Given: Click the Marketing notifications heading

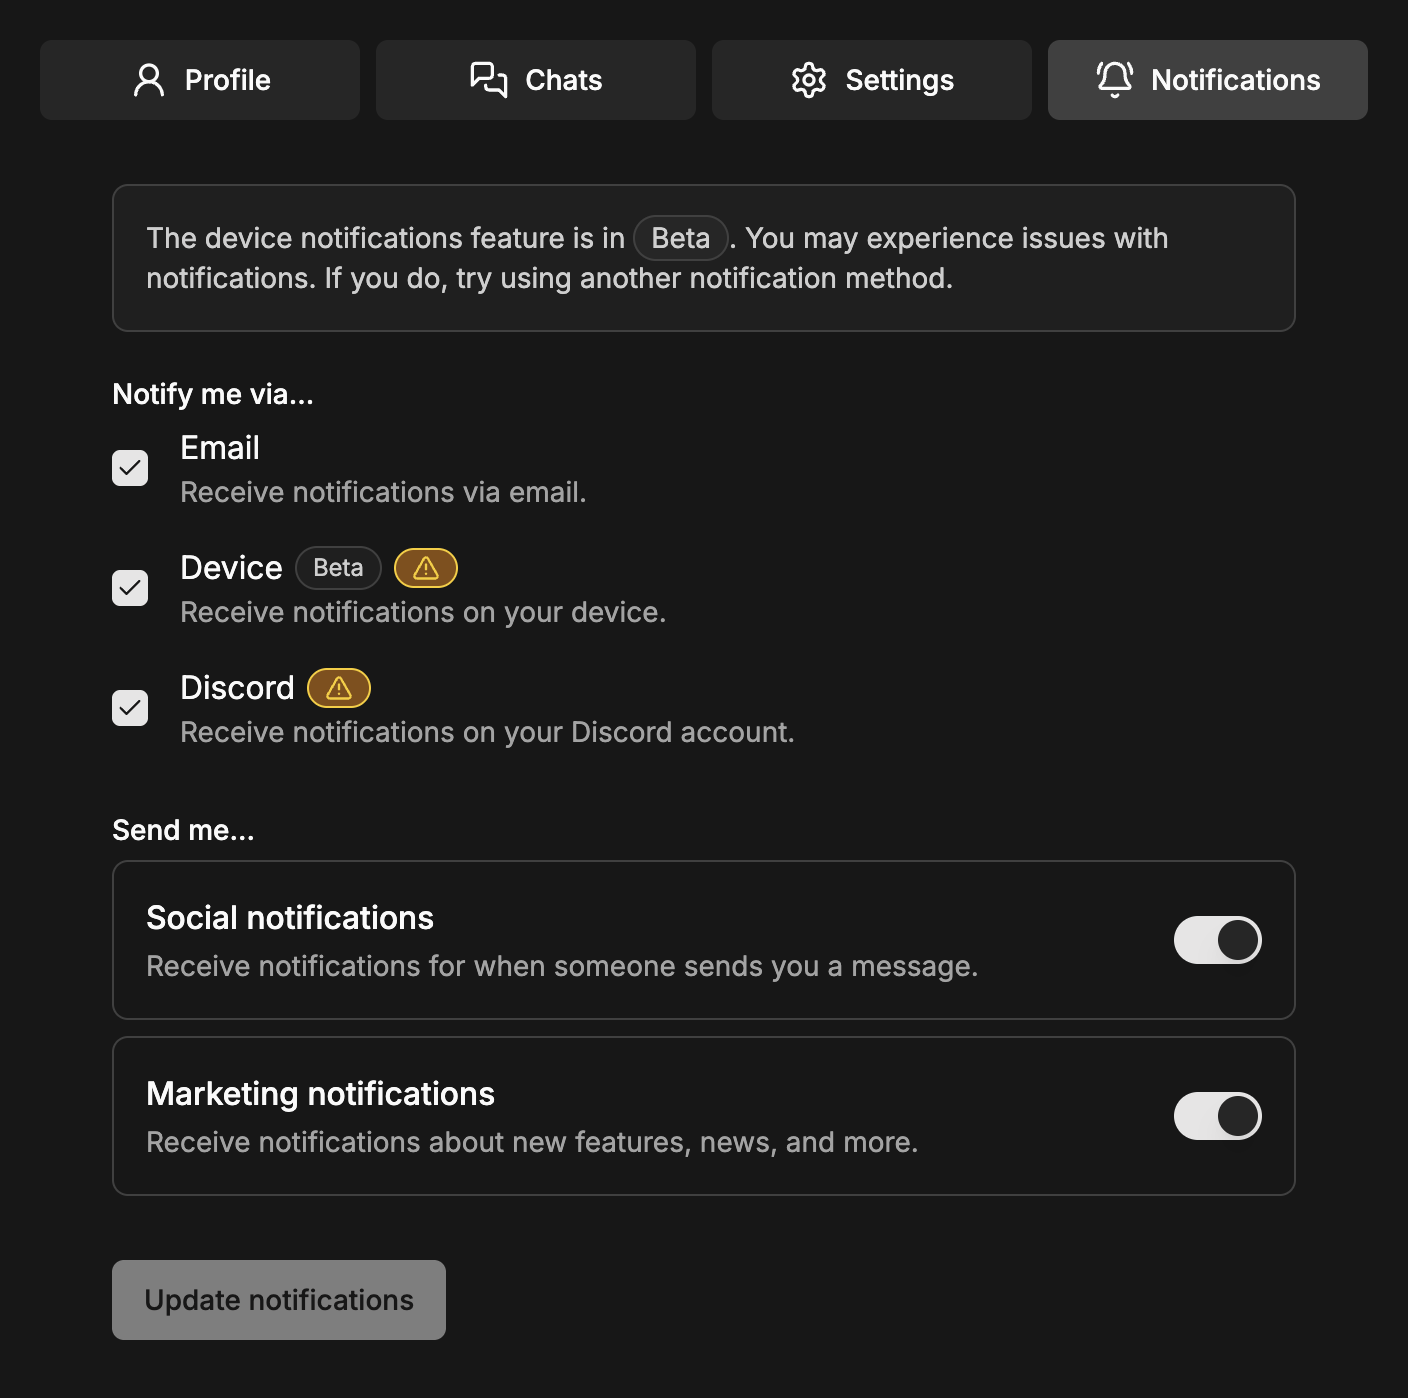Looking at the screenshot, I should click(x=320, y=1094).
